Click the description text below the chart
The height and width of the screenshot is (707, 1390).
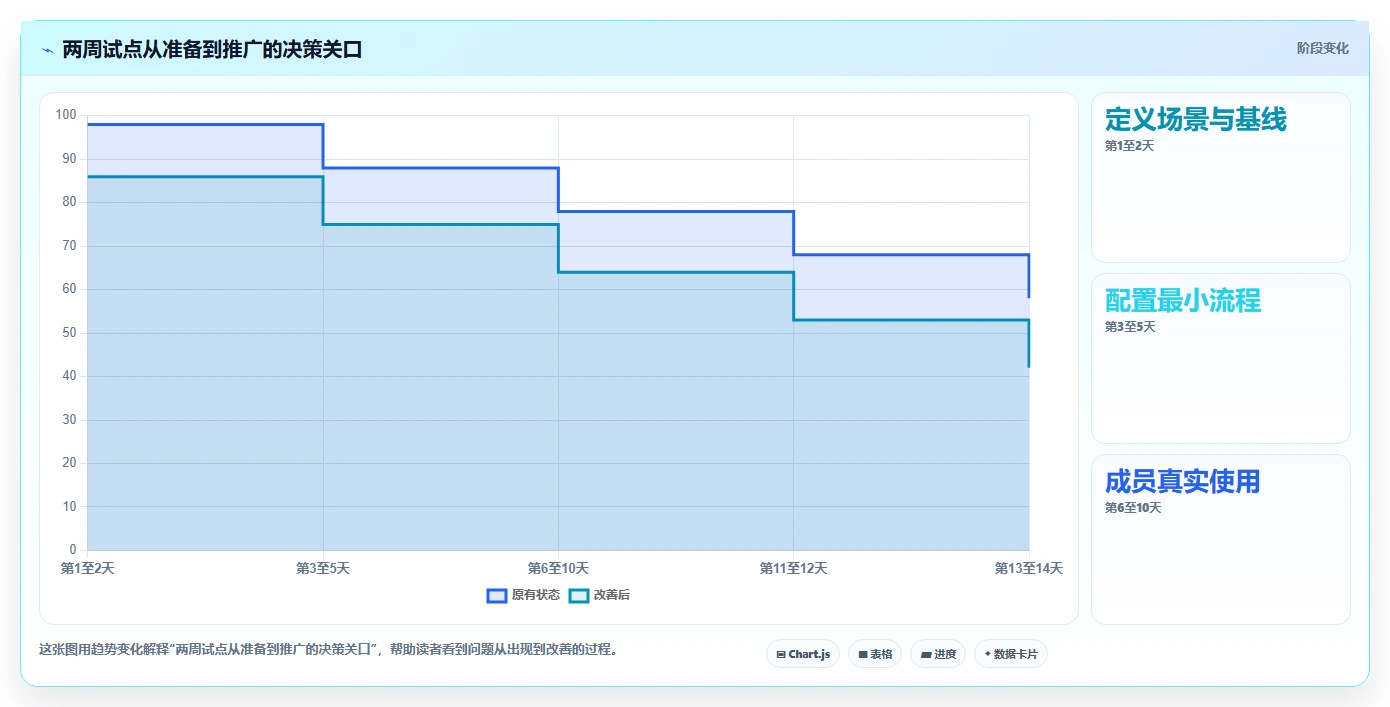[x=328, y=649]
